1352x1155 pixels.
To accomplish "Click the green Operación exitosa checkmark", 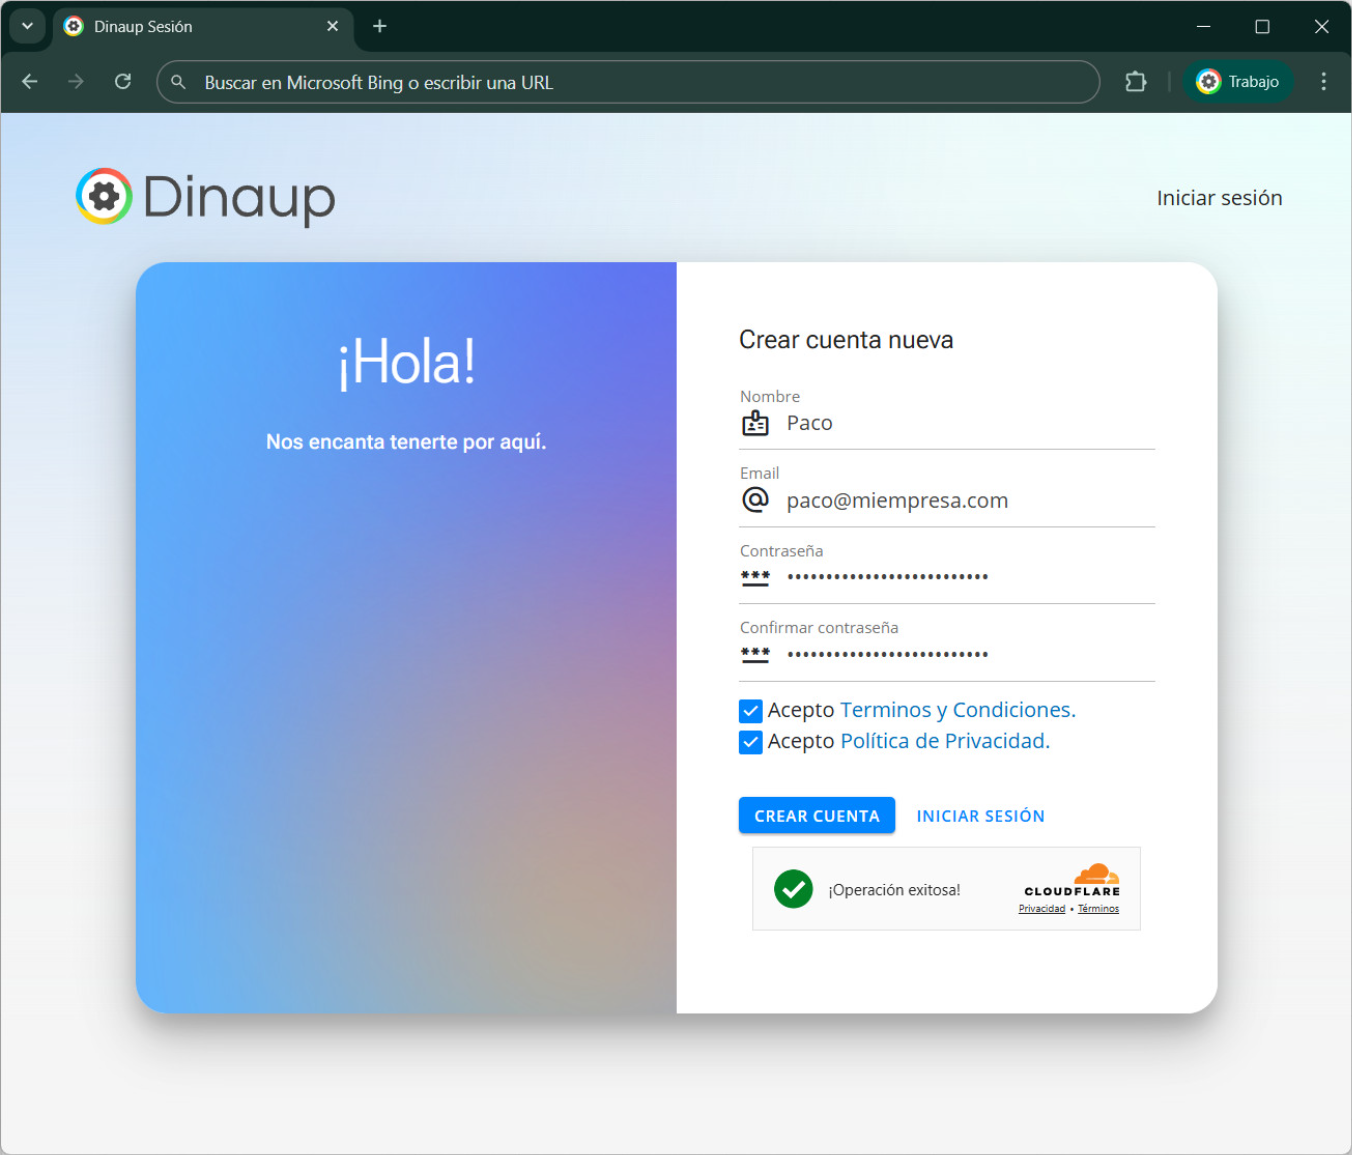I will [793, 889].
